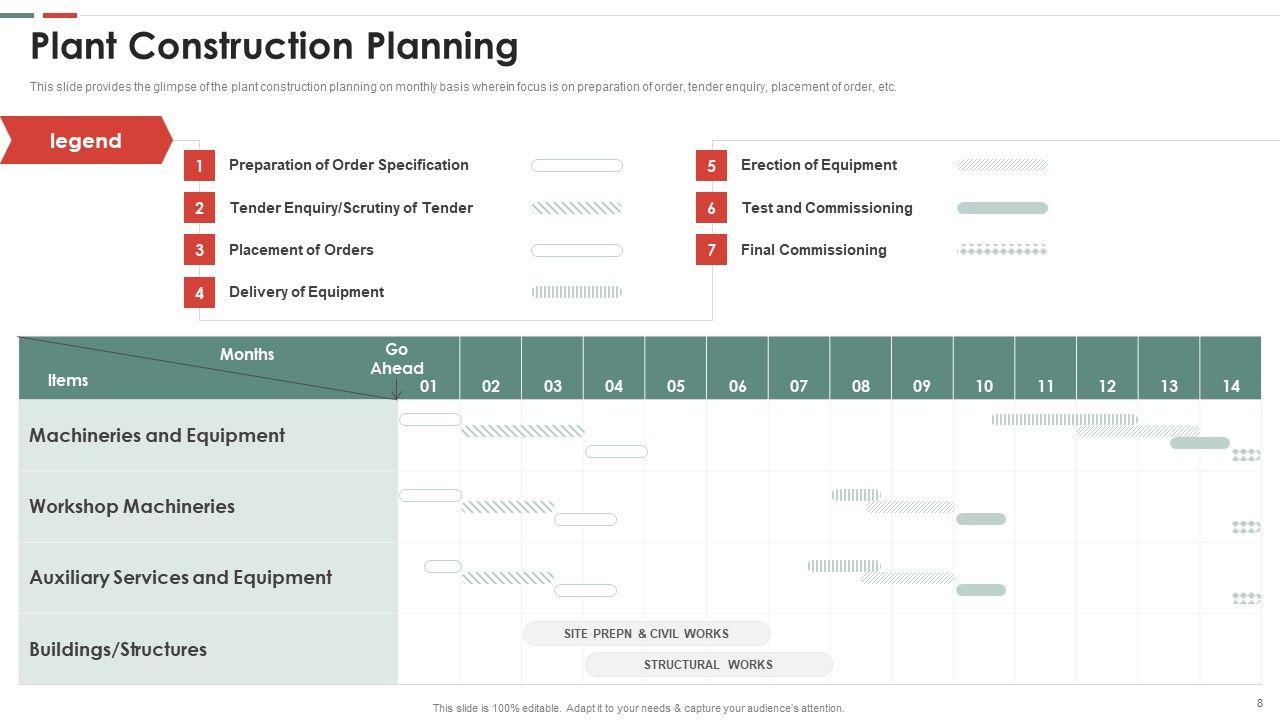Click the red number 5 legend box

(711, 166)
